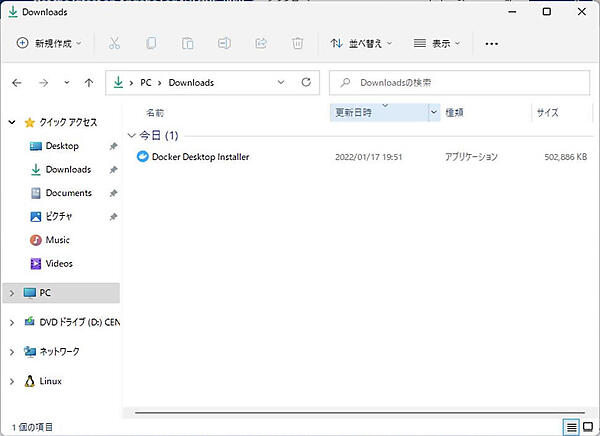Select Desktop in quick access
This screenshot has height=436, width=600.
(x=62, y=146)
